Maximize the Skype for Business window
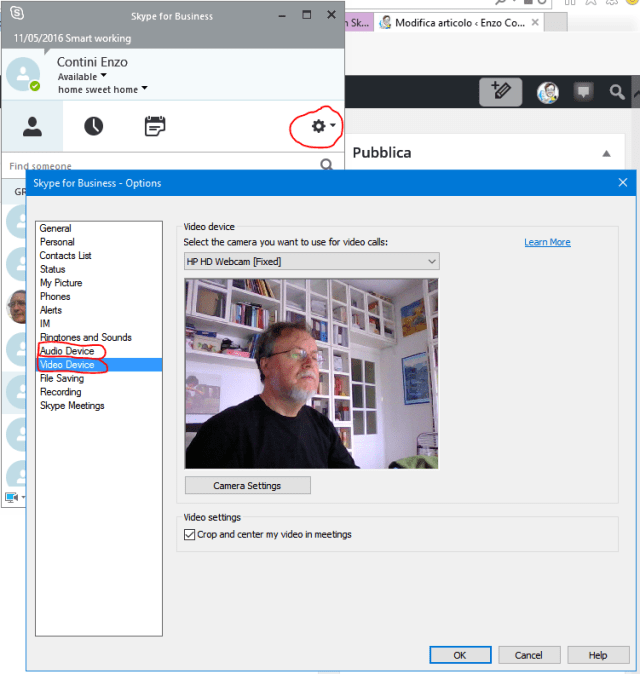Image resolution: width=640 pixels, height=674 pixels. pyautogui.click(x=306, y=15)
